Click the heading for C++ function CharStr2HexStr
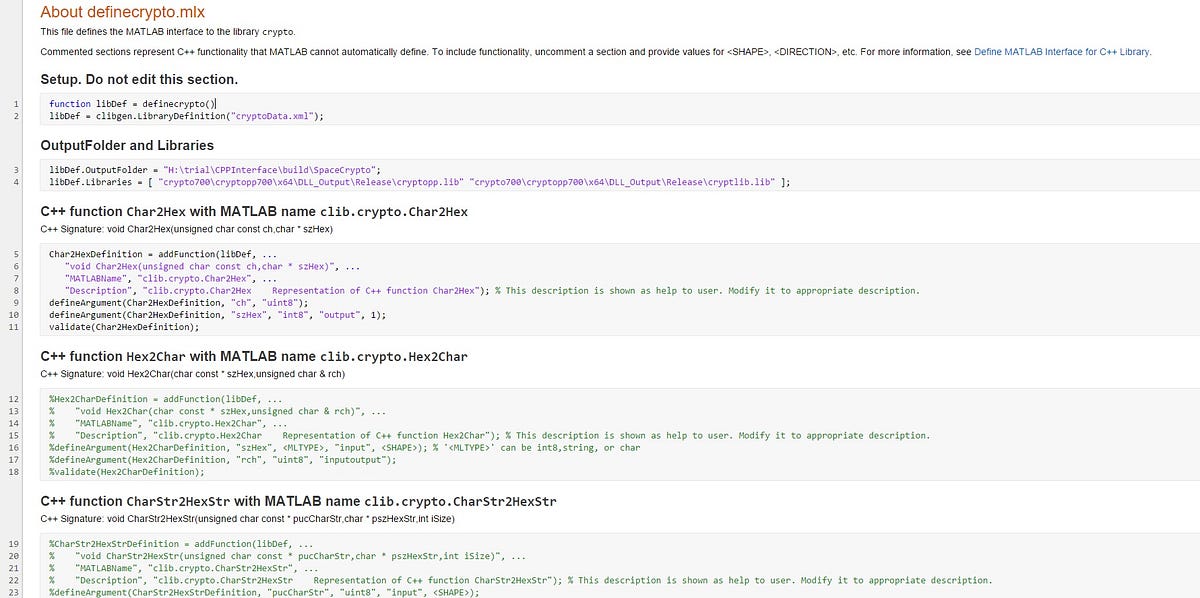This screenshot has width=1200, height=598. click(298, 501)
